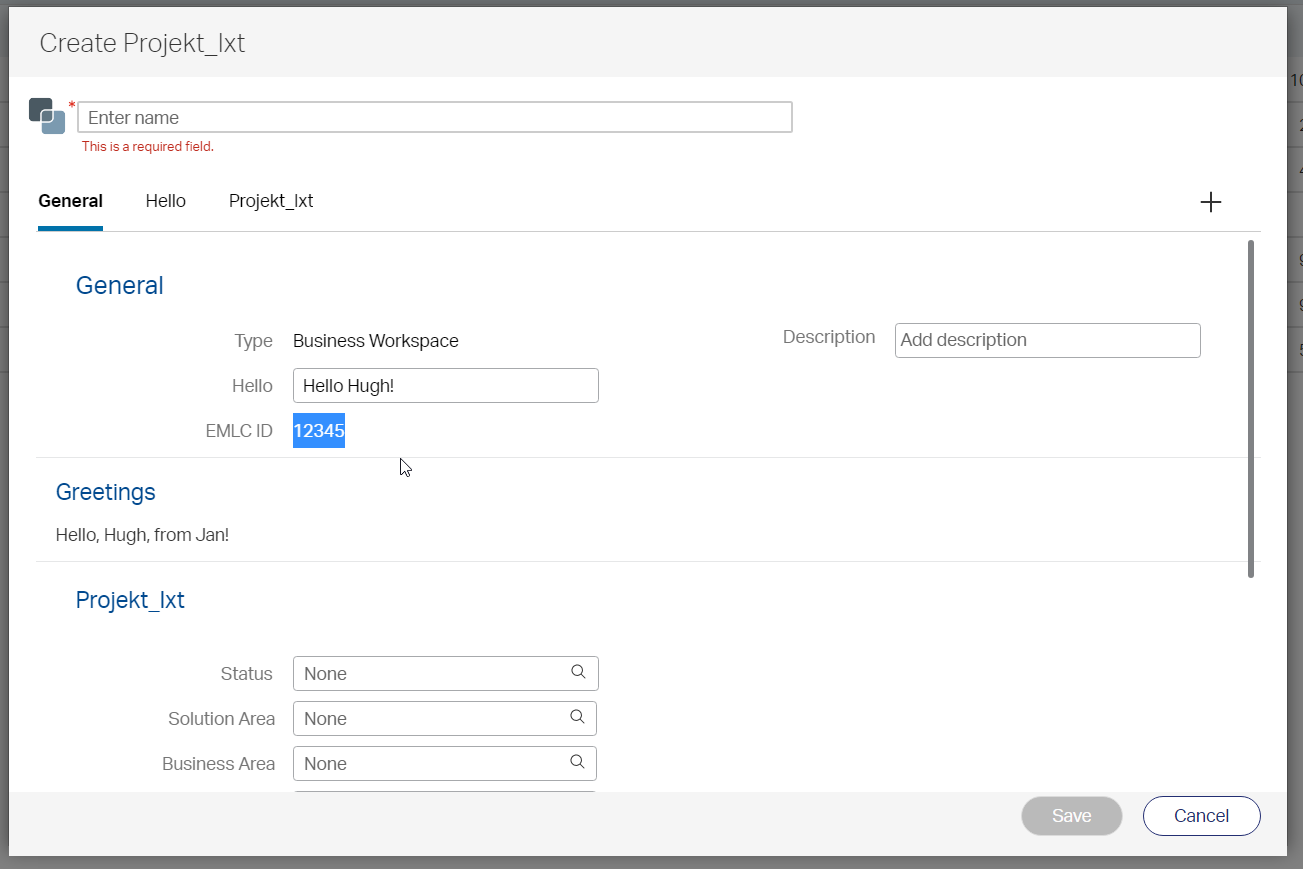The height and width of the screenshot is (869, 1303).
Task: Click the Greetings section heading
Action: point(106,492)
